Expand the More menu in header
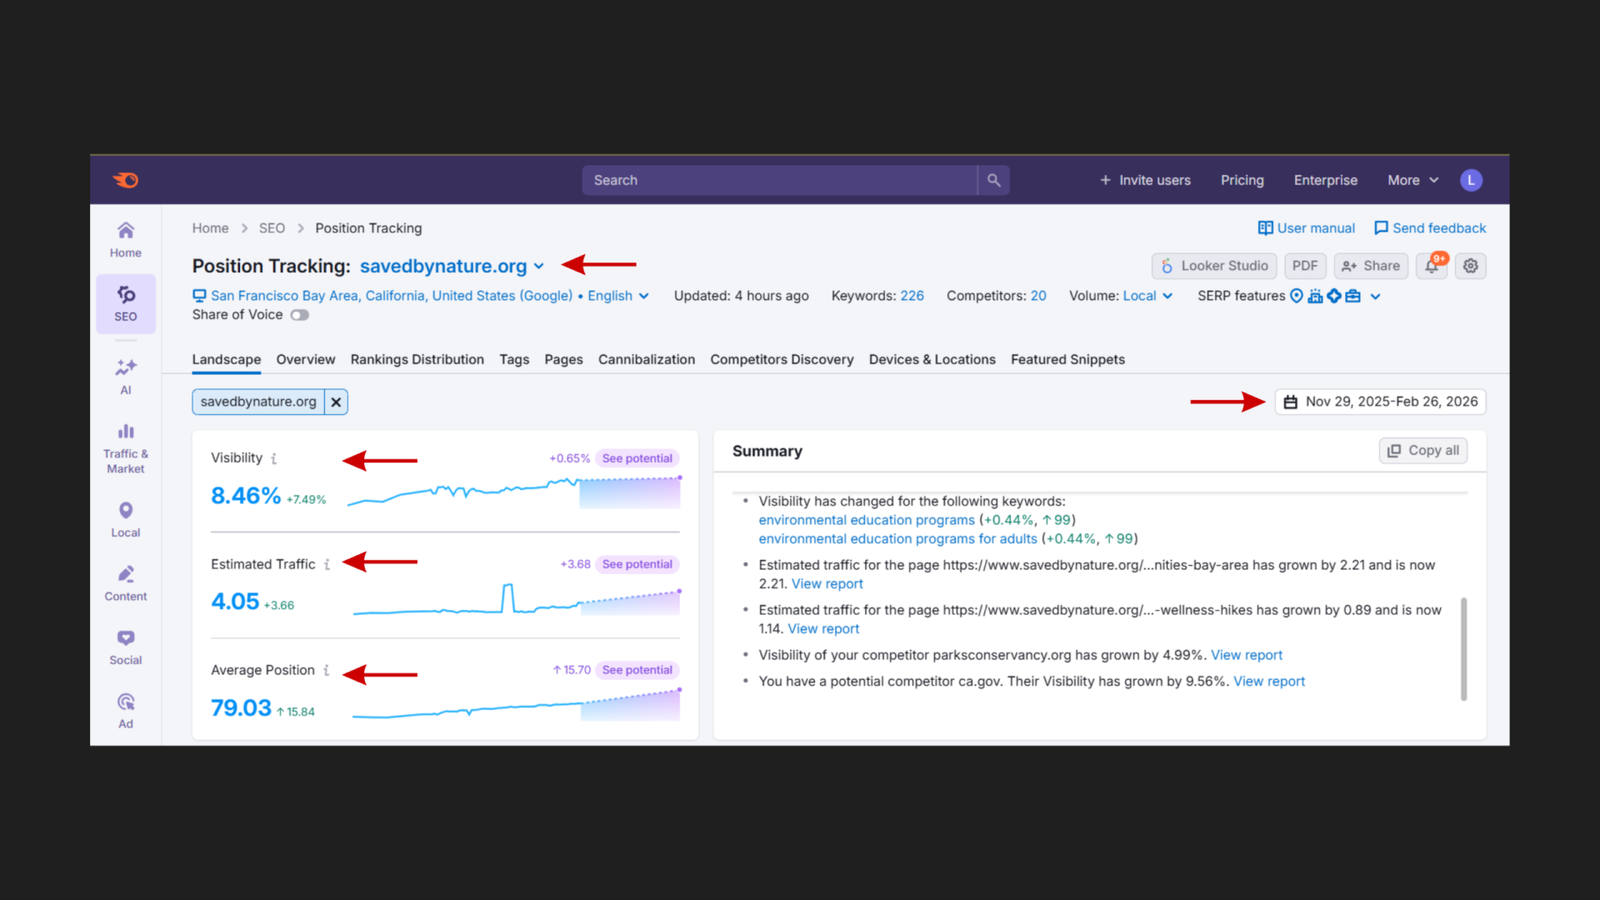Image resolution: width=1600 pixels, height=900 pixels. [1412, 180]
